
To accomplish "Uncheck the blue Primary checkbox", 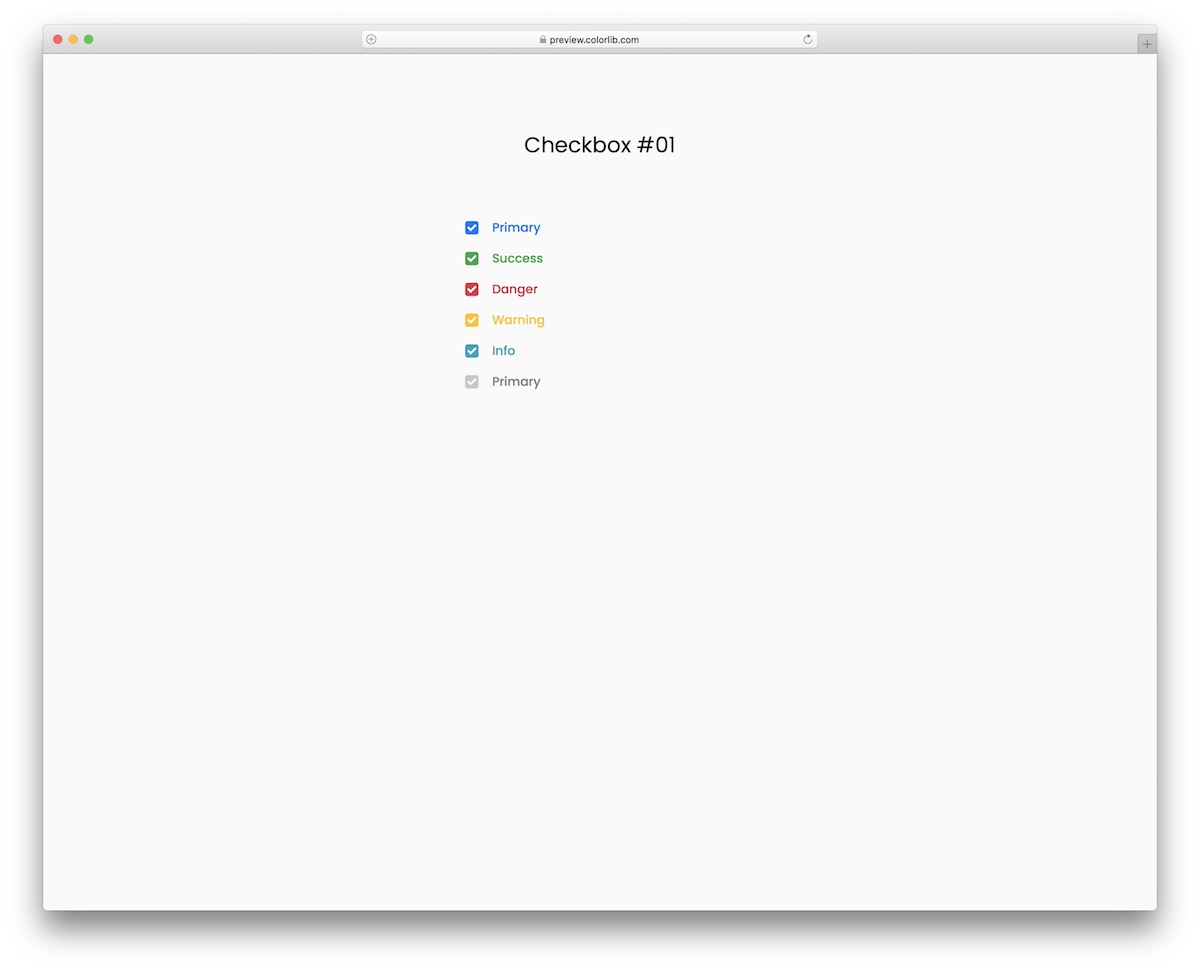I will click(471, 227).
